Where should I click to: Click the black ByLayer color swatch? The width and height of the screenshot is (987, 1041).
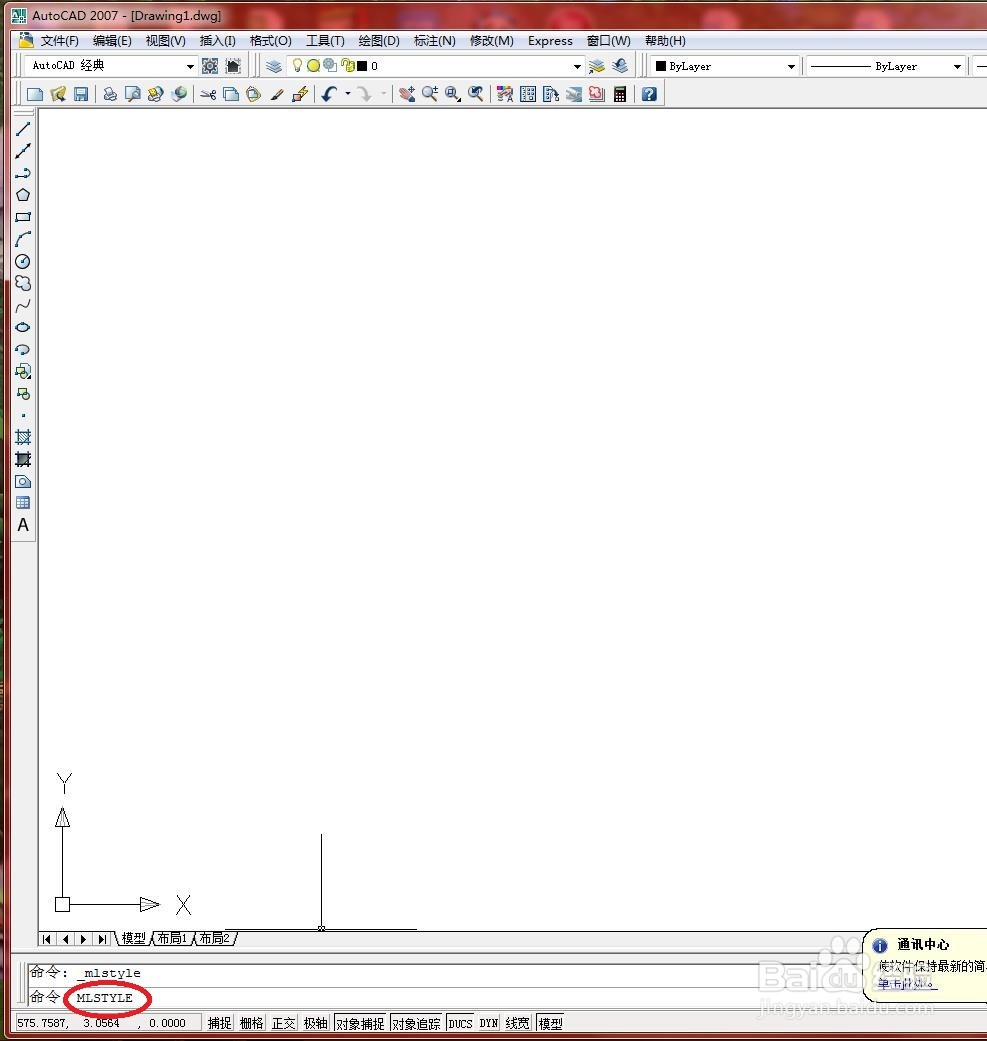point(661,66)
